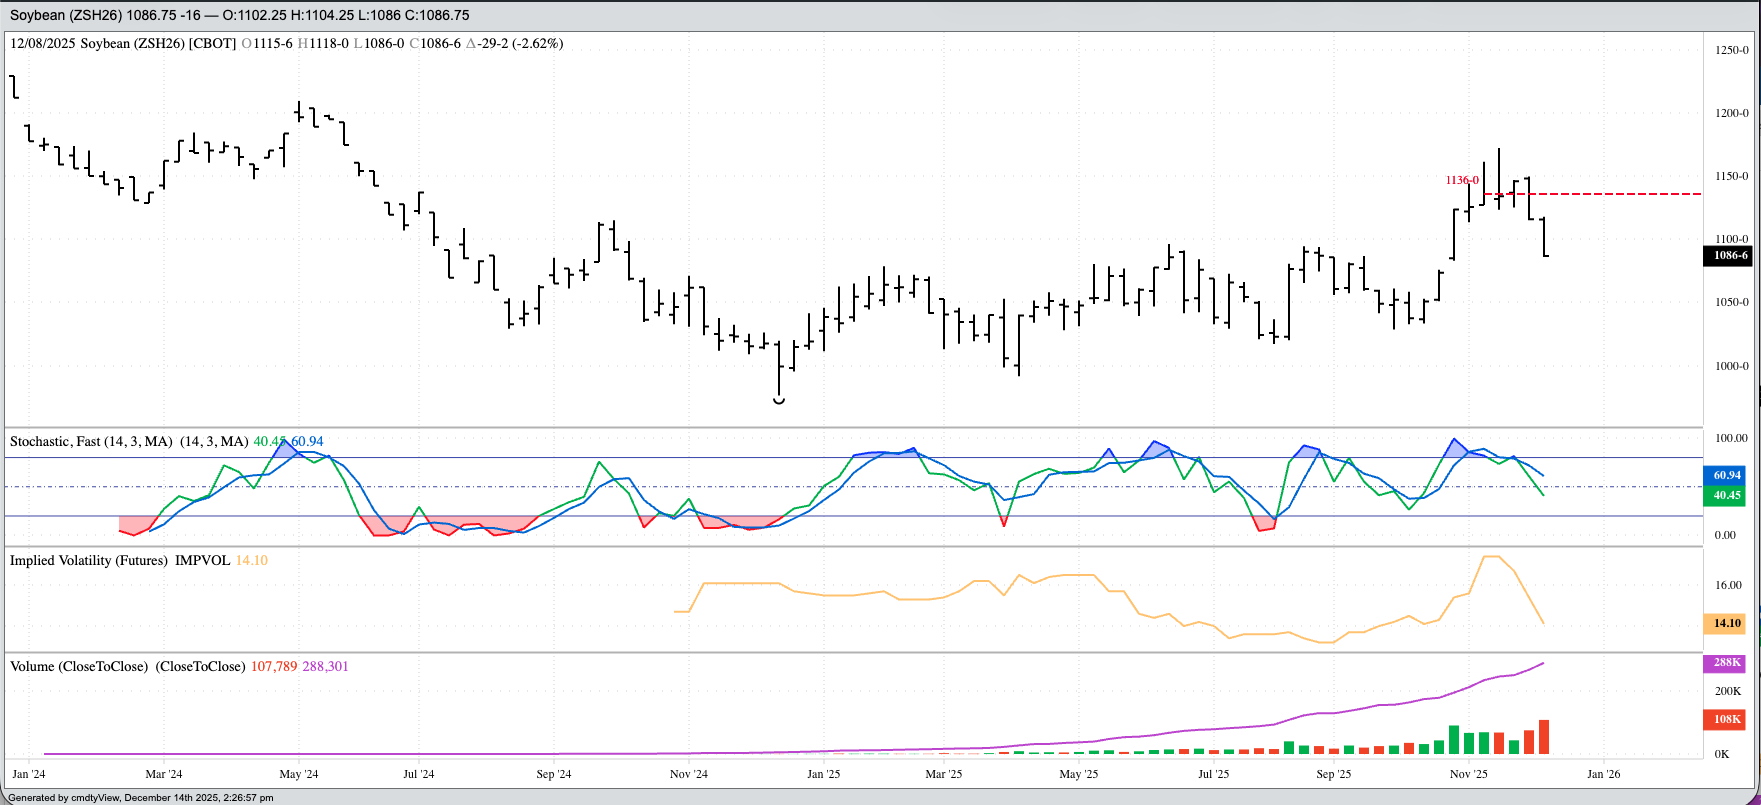Click the purple 288K open interest badge
Screen dimensions: 1761x805
click(1727, 663)
